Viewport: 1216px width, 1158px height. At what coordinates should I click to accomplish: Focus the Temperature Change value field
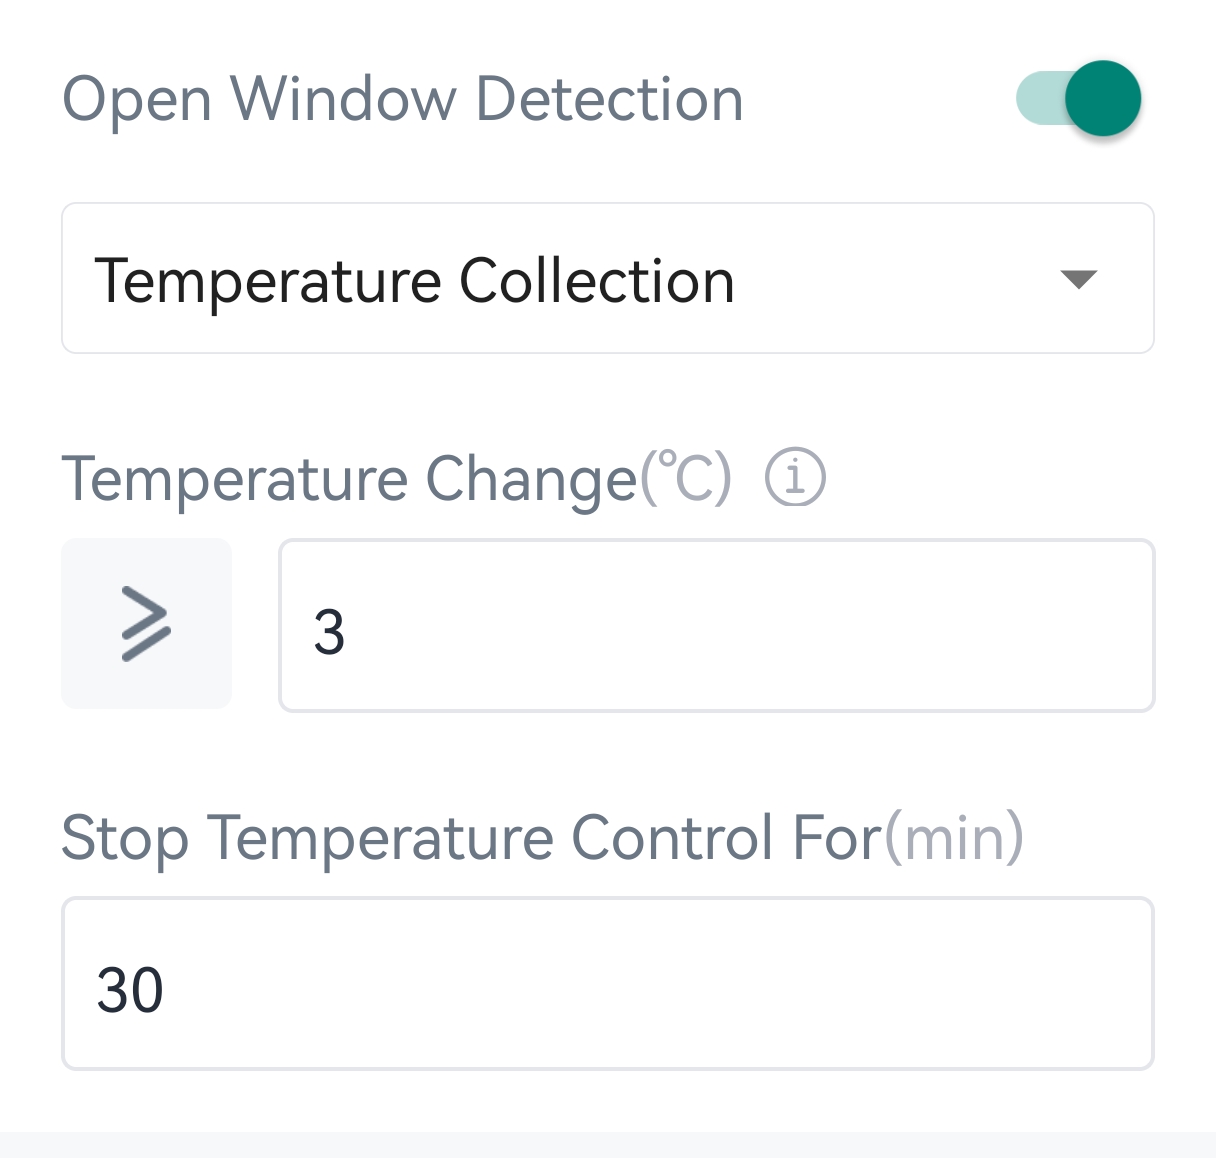tap(716, 626)
